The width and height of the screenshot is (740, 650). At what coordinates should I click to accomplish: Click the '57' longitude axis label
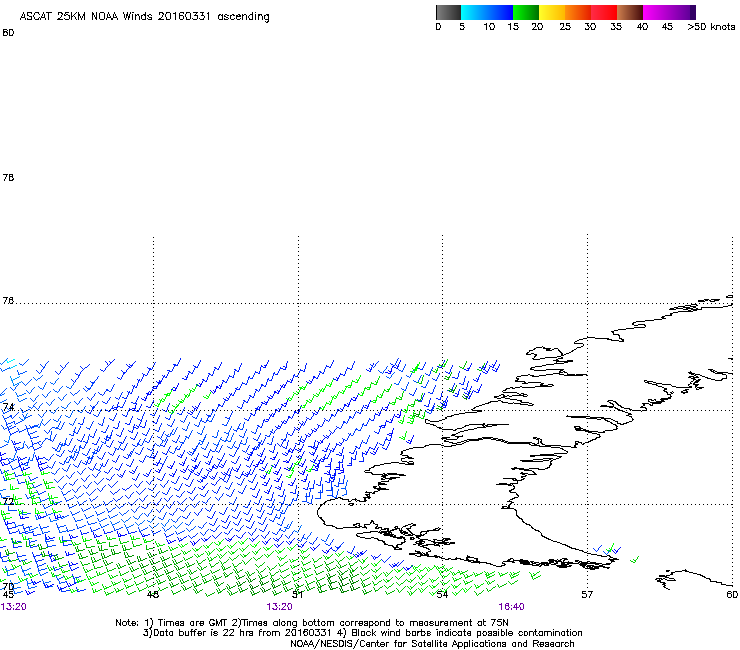(587, 595)
